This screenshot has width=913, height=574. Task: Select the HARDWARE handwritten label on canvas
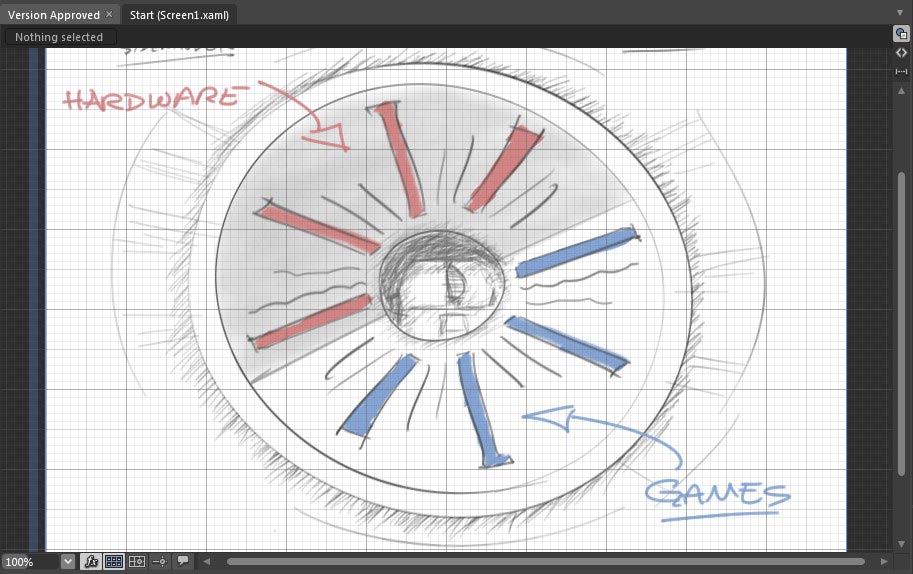point(155,98)
